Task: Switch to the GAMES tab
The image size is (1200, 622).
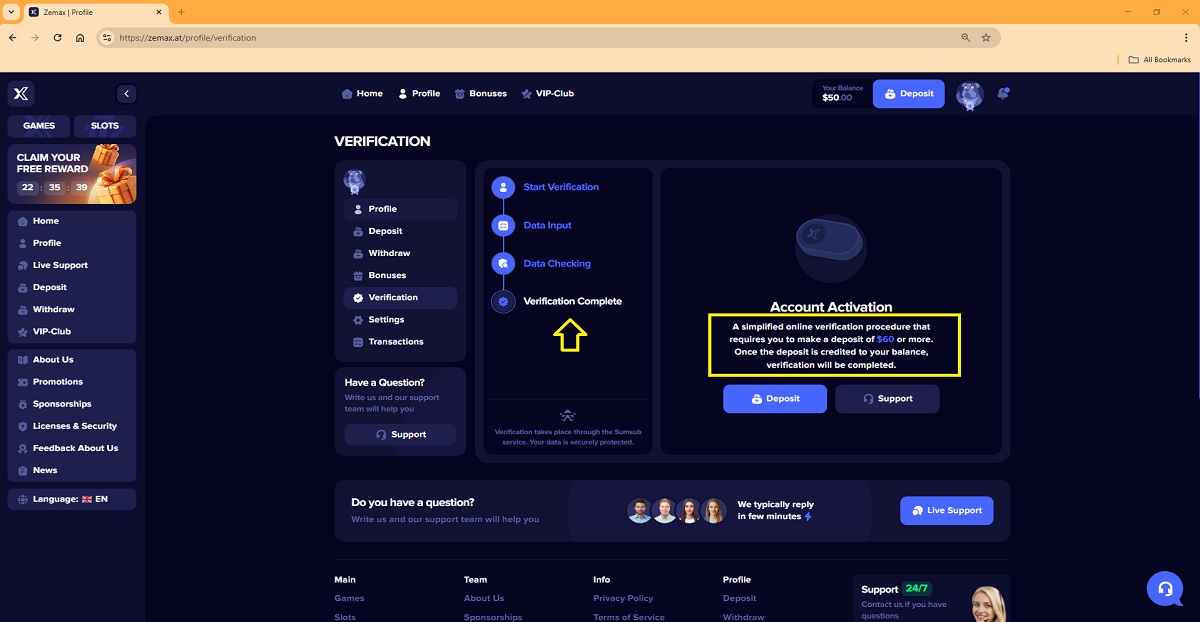Action: click(39, 126)
